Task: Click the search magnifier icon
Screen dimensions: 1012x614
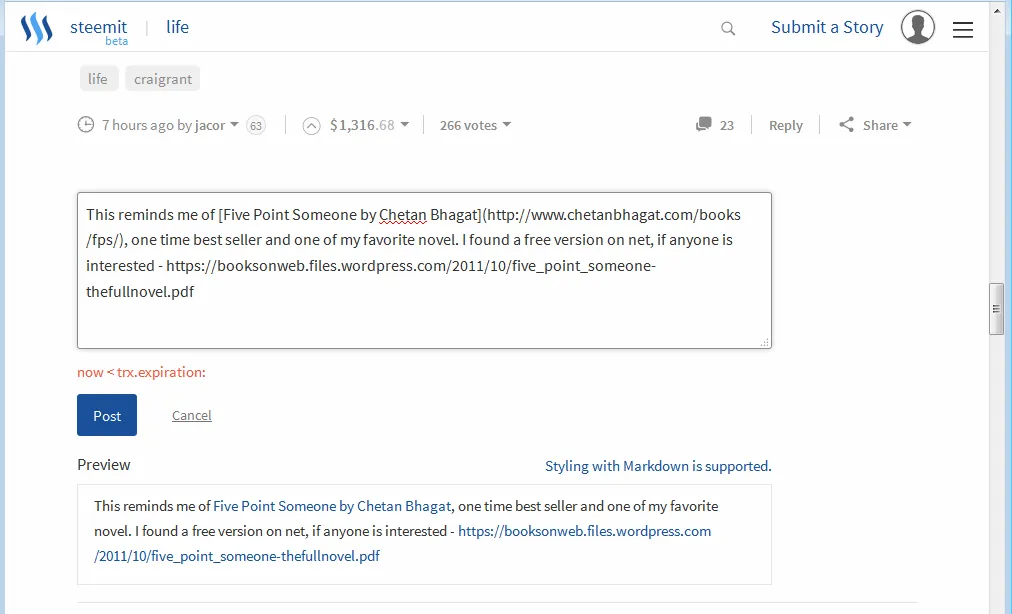Action: (x=728, y=28)
